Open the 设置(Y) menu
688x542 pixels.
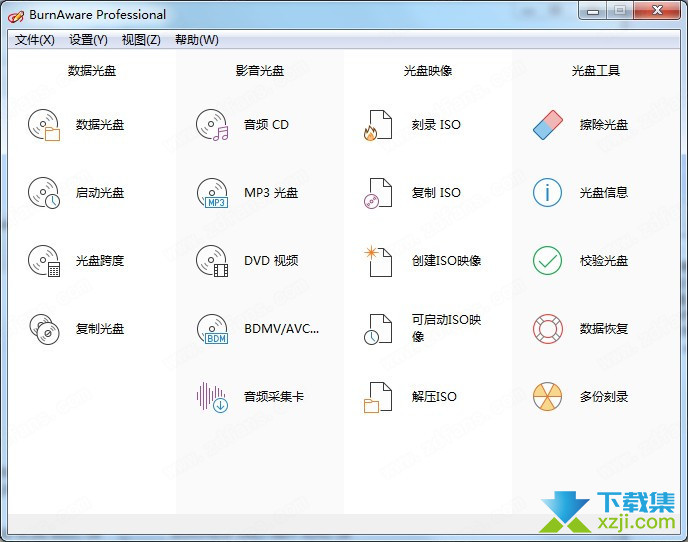pos(88,40)
